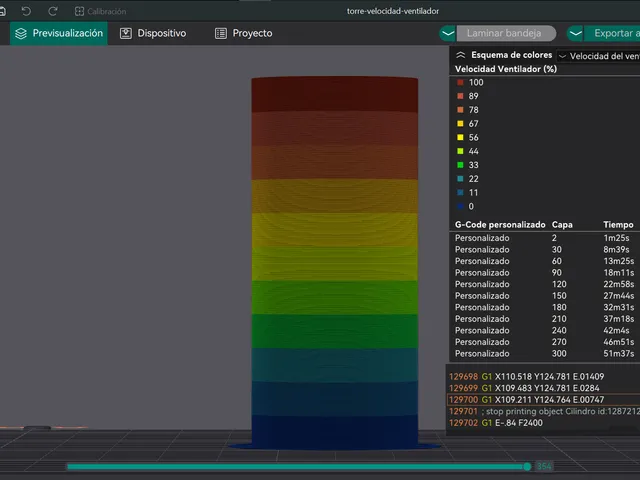
Task: Select Personalizado row at layer 300
Action: point(545,354)
